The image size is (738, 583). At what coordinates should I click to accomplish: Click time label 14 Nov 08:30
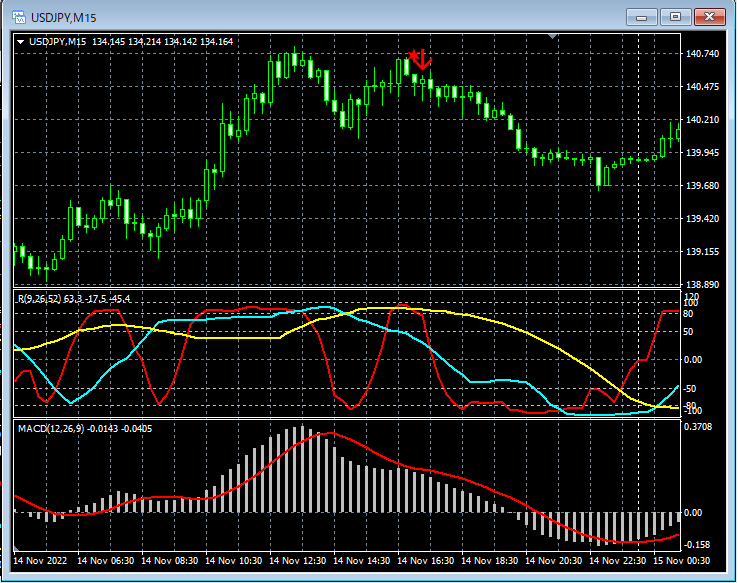[169, 561]
